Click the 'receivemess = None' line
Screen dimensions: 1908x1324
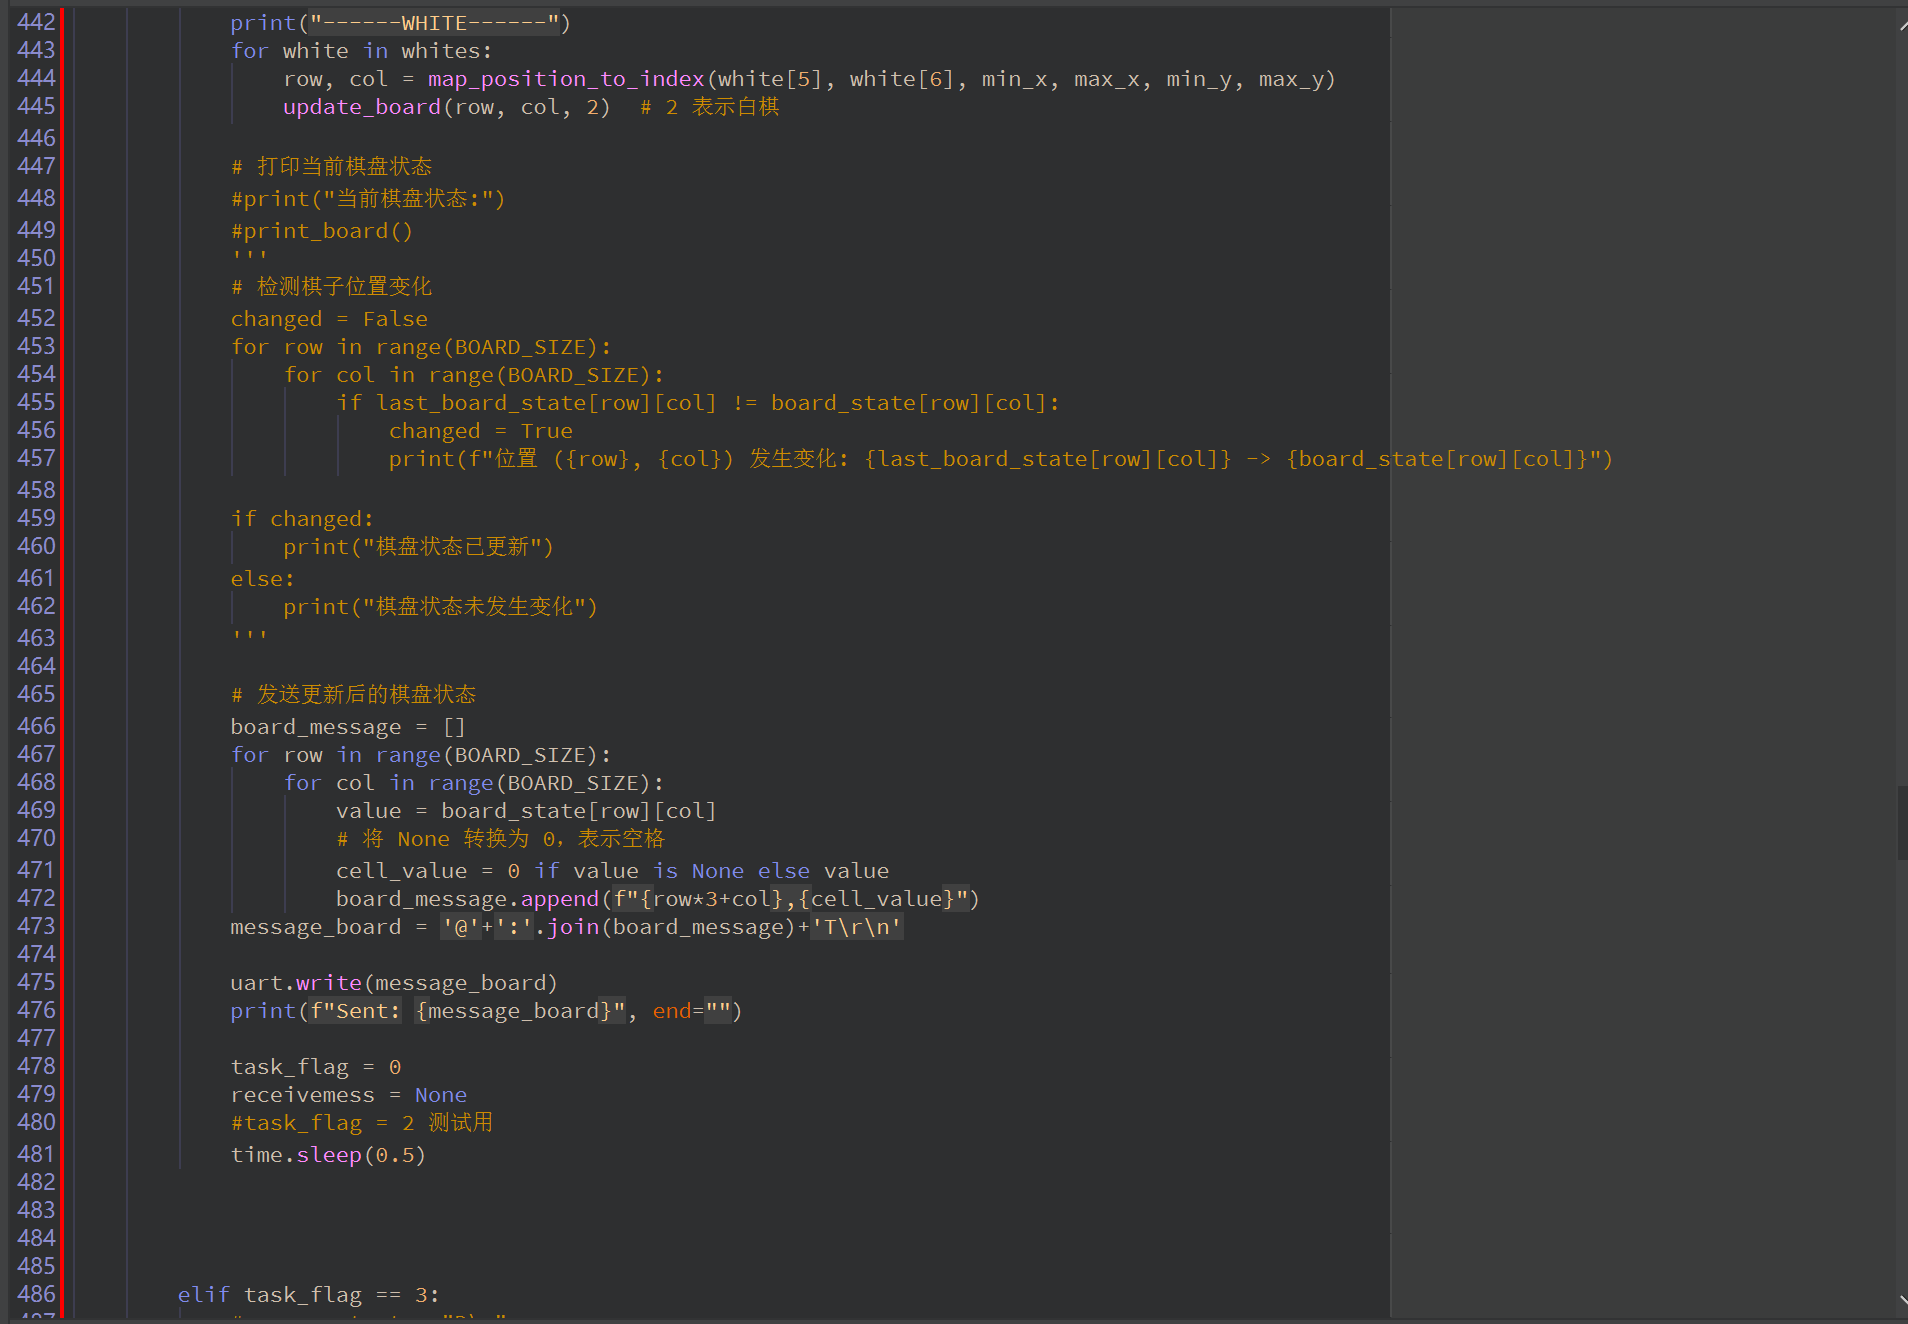coord(348,1095)
